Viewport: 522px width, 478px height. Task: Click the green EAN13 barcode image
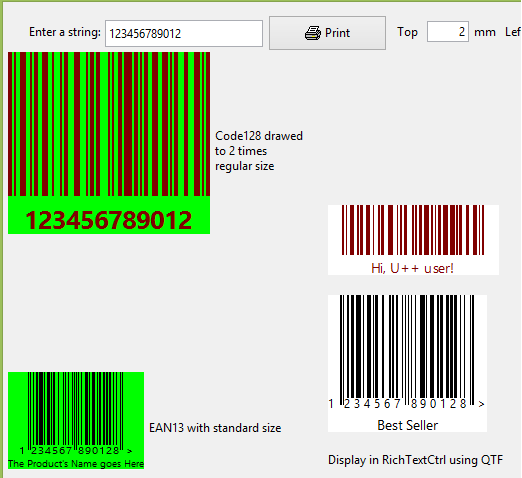tap(76, 420)
